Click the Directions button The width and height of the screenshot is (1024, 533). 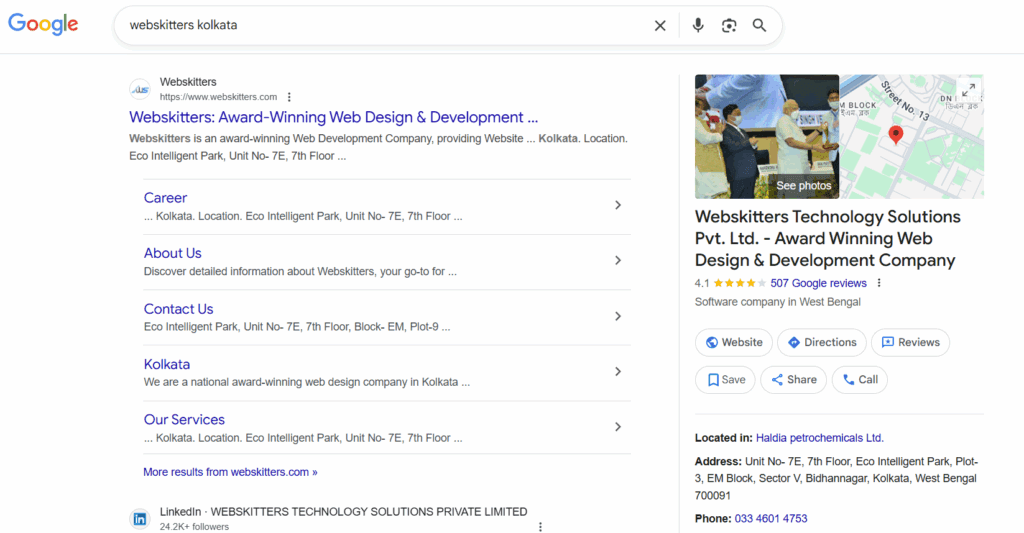[x=822, y=342]
